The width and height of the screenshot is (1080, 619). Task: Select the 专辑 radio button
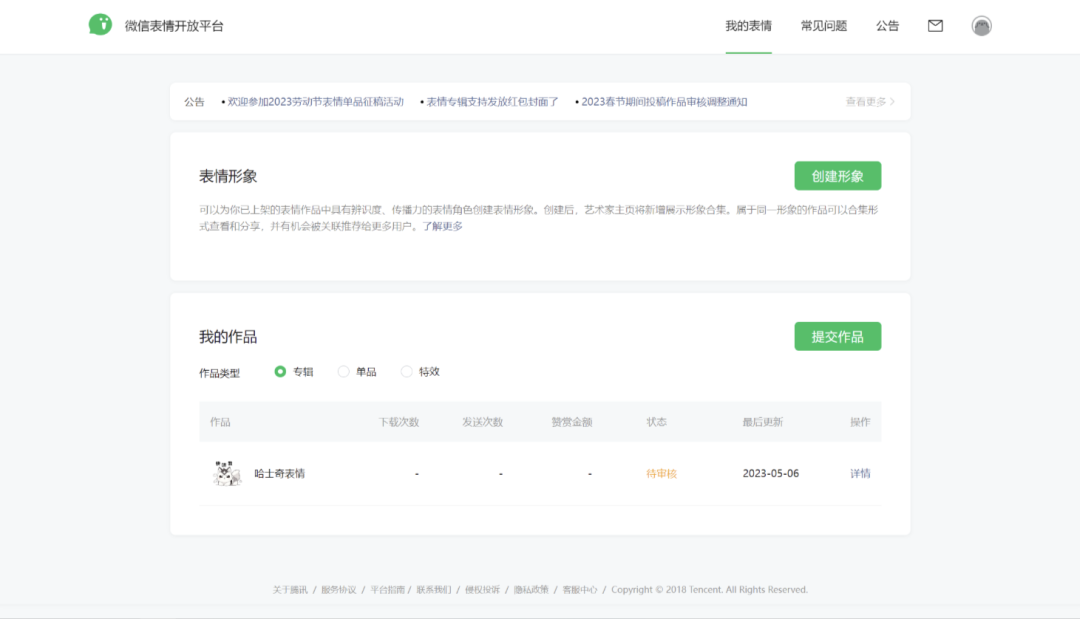280,372
